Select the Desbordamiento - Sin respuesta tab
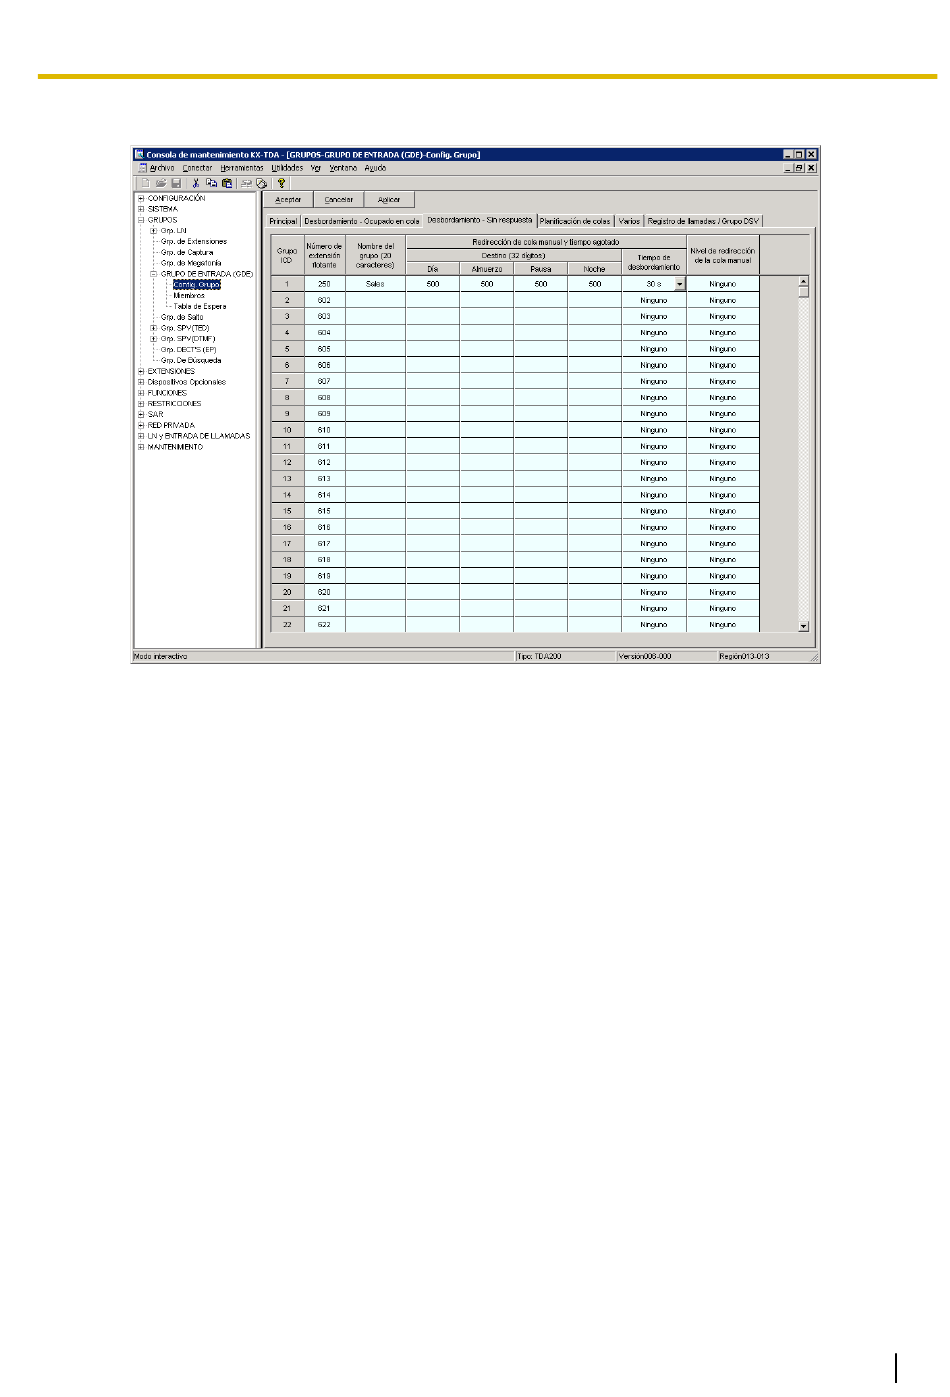The height and width of the screenshot is (1397, 950). [x=480, y=220]
